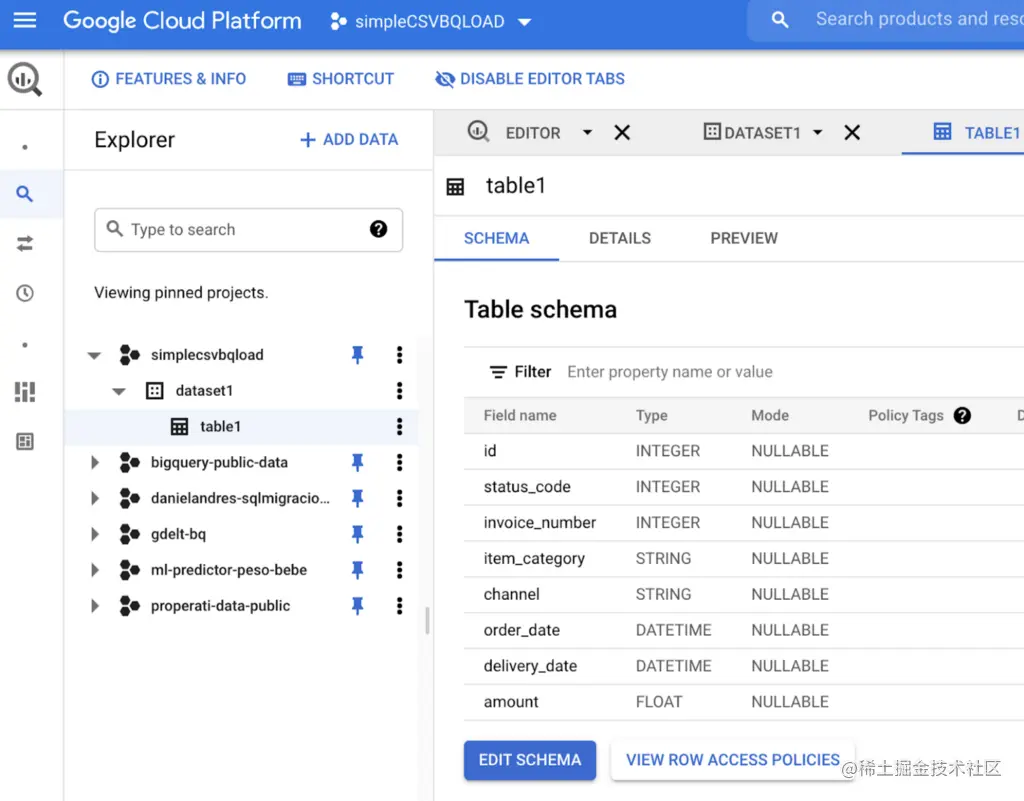Close the DATASET1 tab
The image size is (1024, 801).
coord(852,133)
